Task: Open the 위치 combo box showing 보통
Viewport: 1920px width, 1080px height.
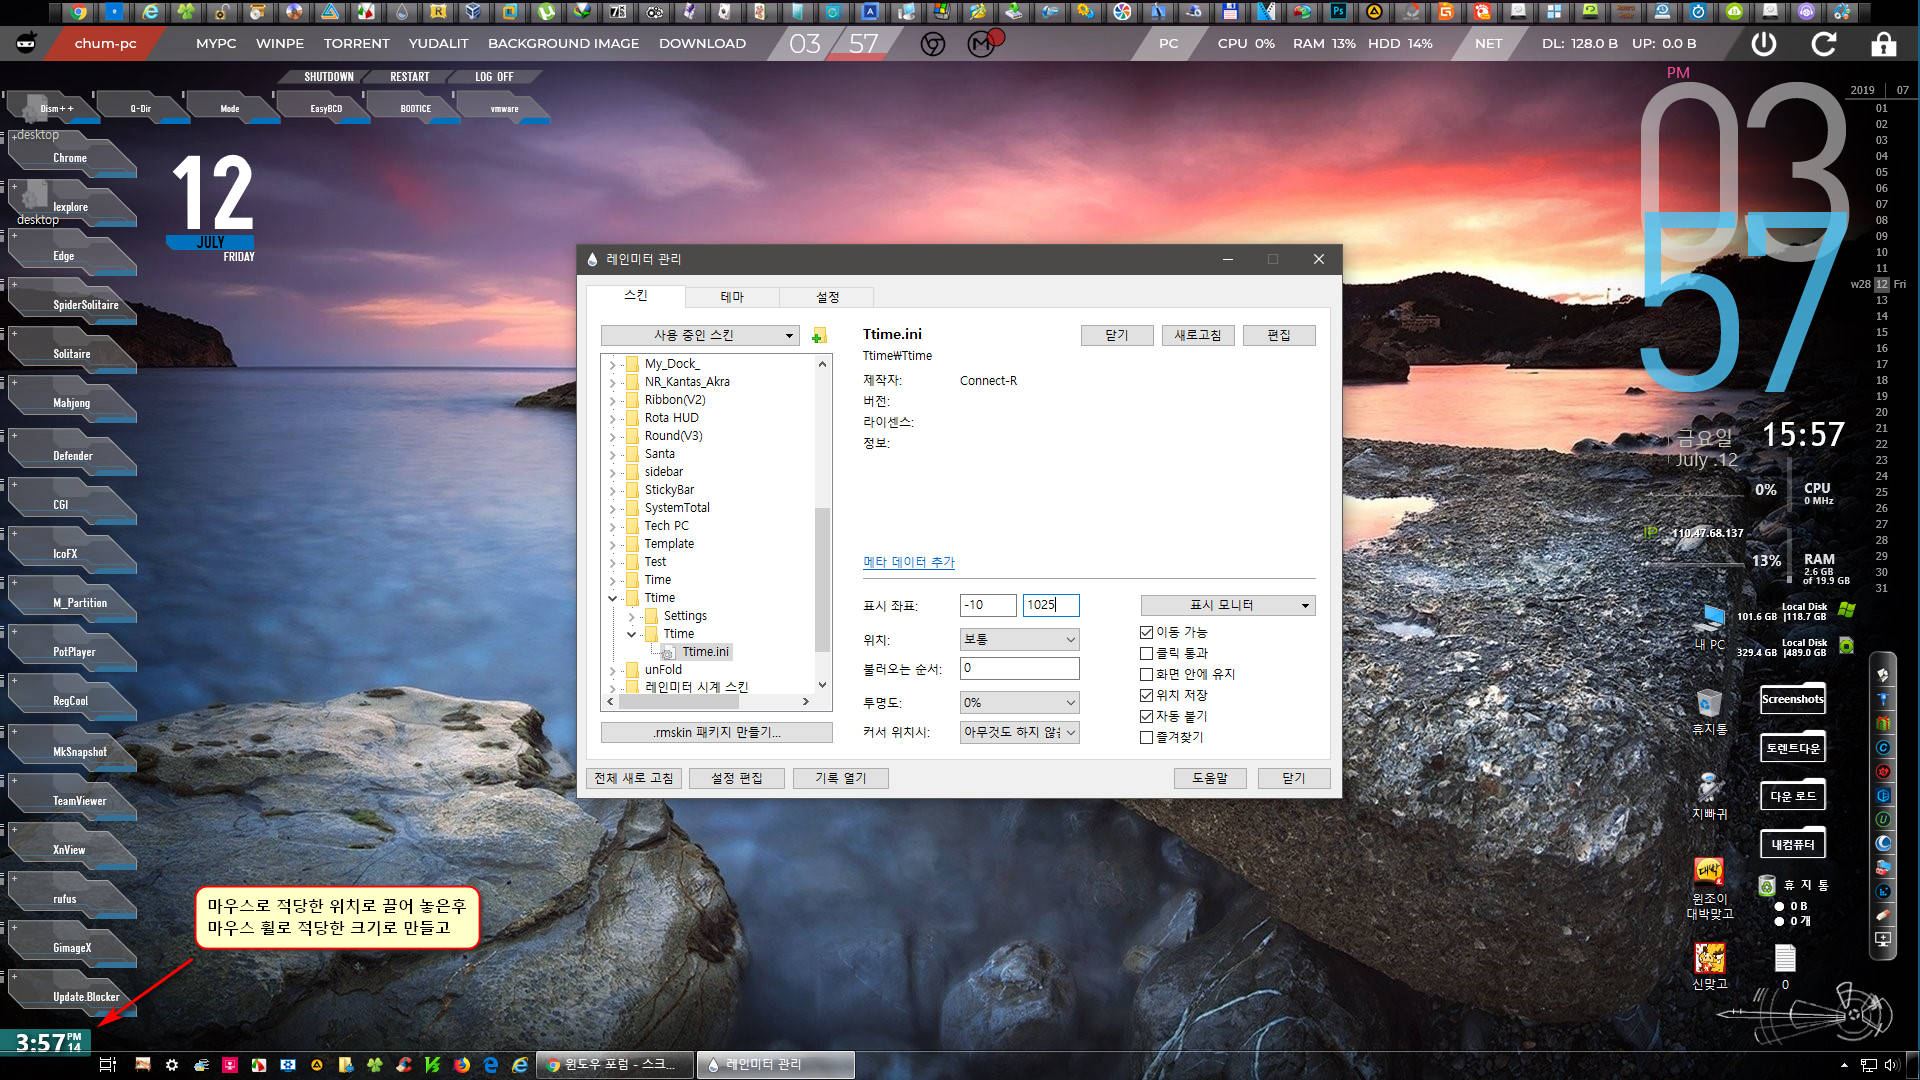Action: pyautogui.click(x=1019, y=639)
